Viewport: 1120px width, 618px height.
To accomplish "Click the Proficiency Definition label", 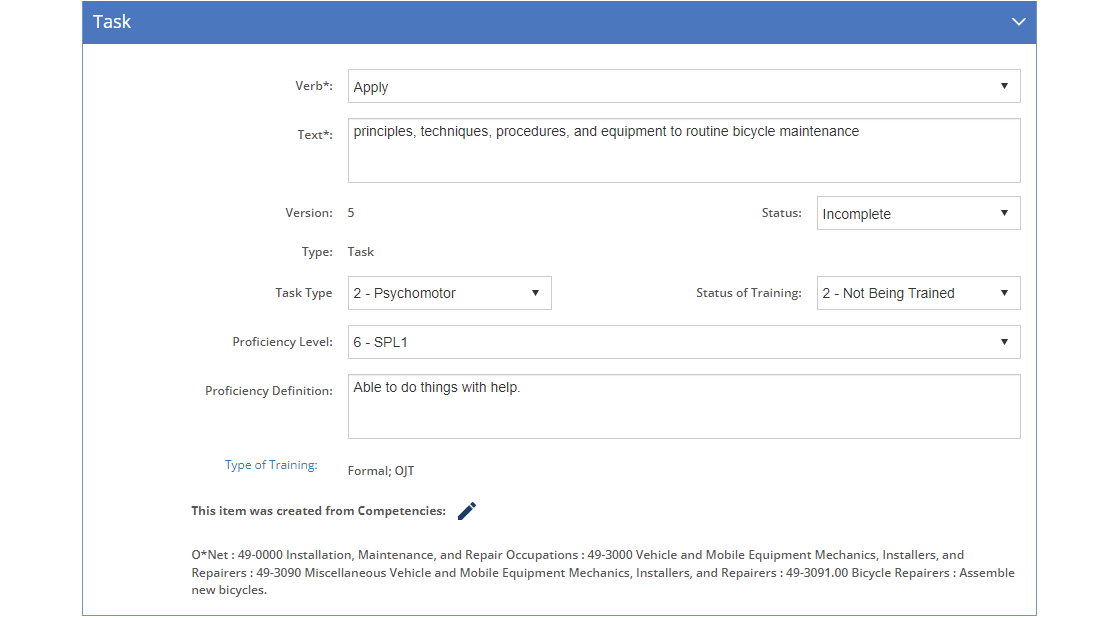I will tap(269, 391).
